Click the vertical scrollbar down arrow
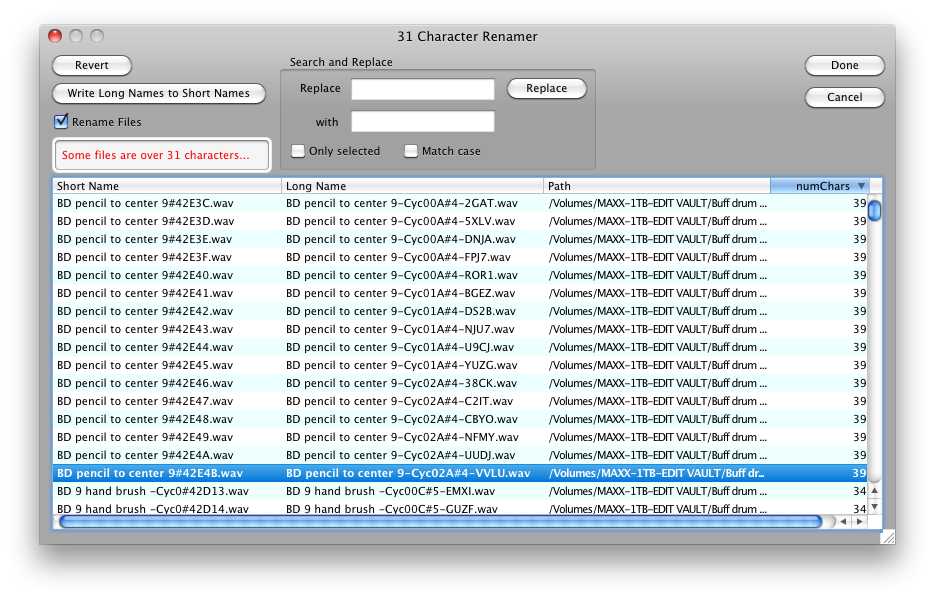 click(875, 507)
